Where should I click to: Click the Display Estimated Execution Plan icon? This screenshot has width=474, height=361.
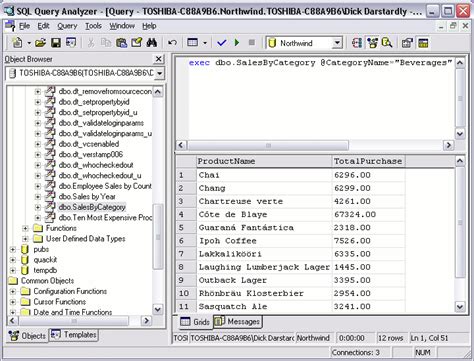coord(357,43)
